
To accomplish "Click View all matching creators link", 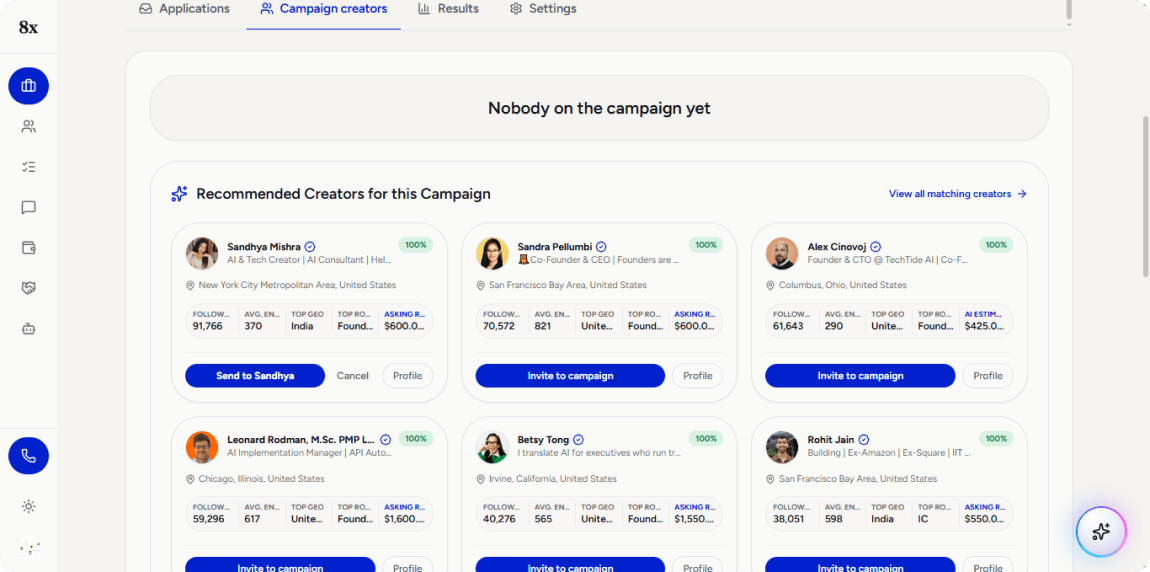I will point(958,194).
